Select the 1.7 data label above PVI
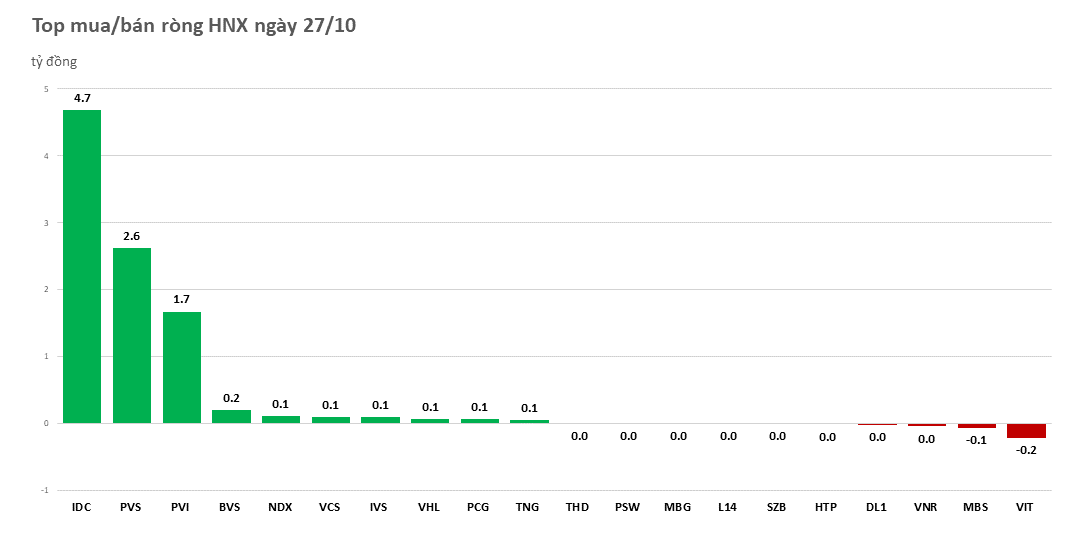 pos(182,299)
